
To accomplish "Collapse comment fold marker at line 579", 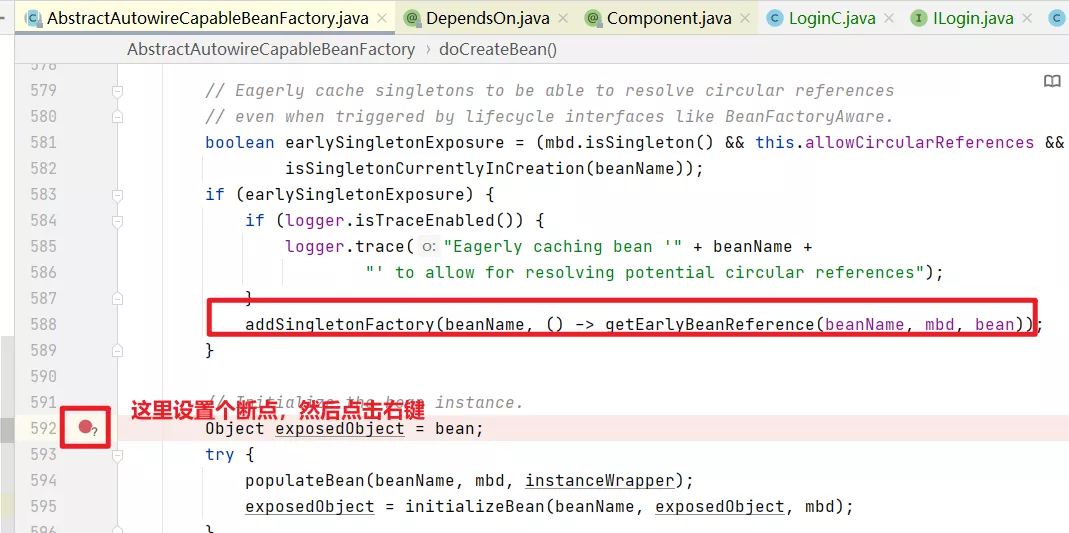I will pyautogui.click(x=117, y=91).
